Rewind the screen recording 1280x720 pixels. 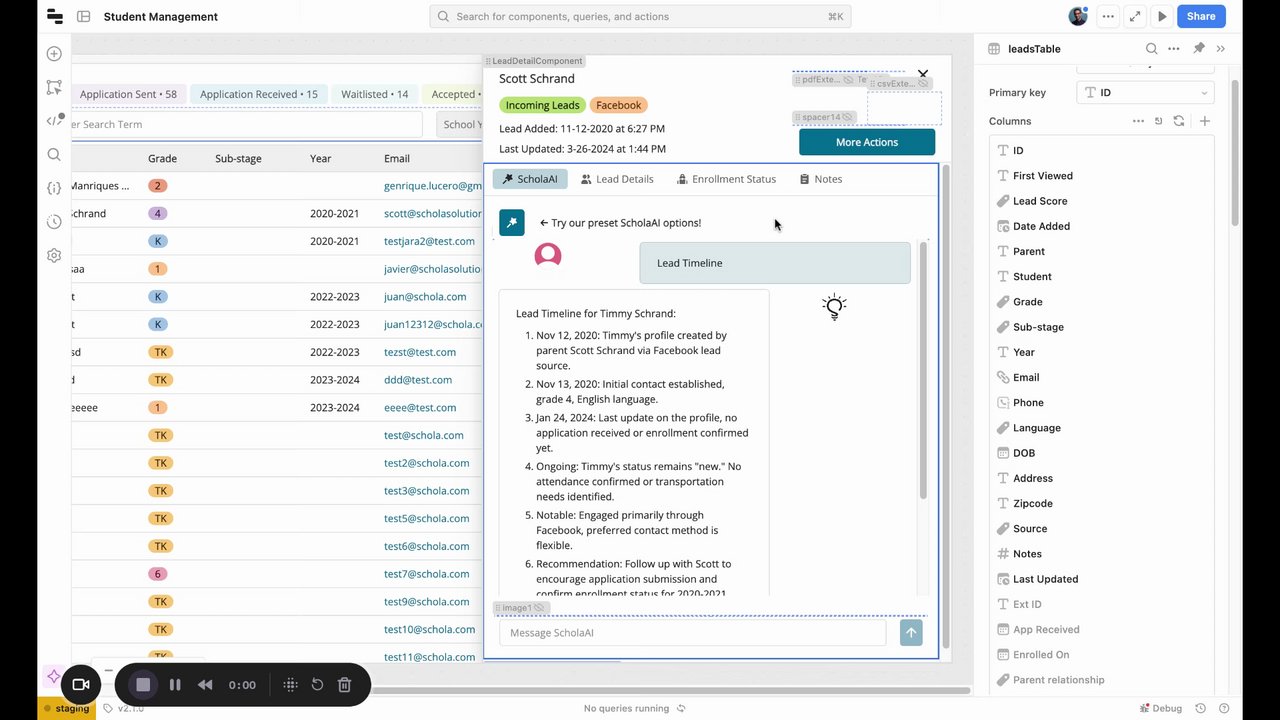(205, 685)
